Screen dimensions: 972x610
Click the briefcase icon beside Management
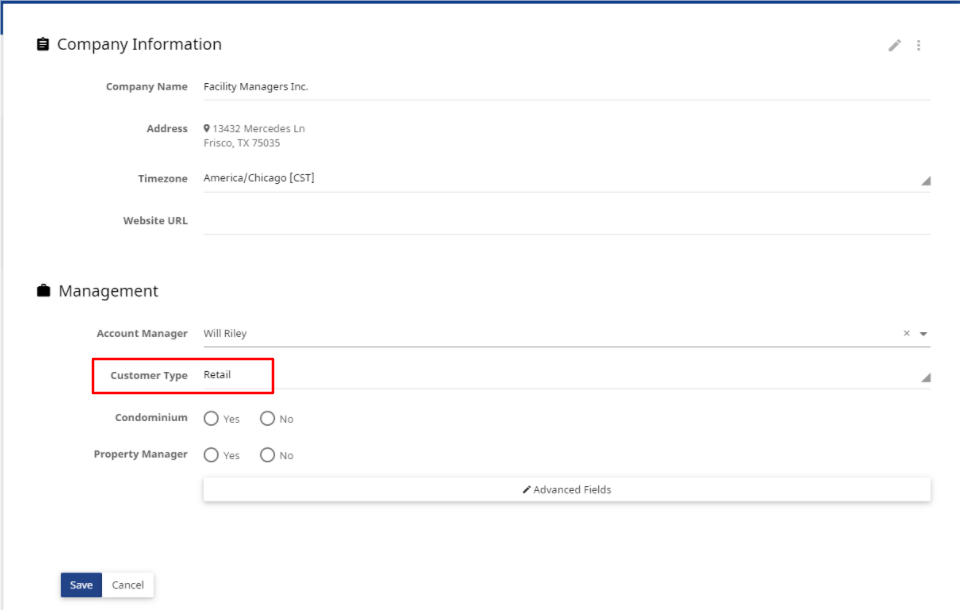click(x=43, y=291)
